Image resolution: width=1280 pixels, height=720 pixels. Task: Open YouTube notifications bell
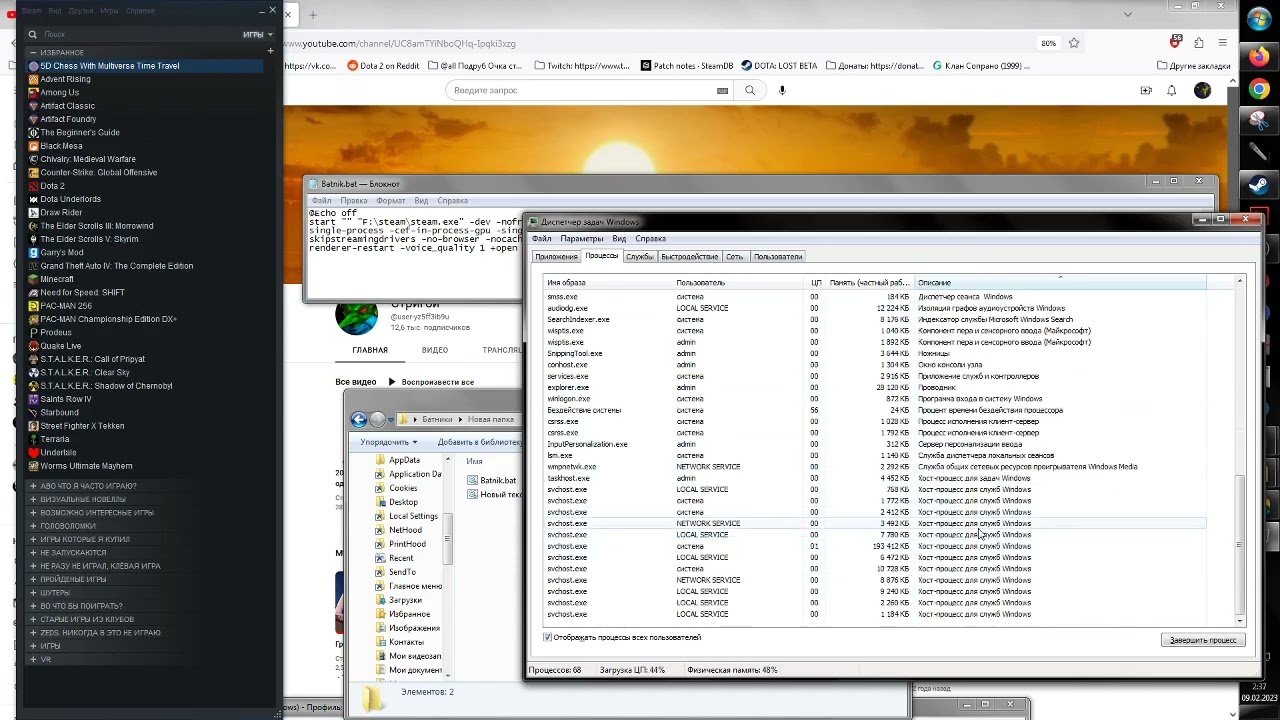click(x=1172, y=90)
